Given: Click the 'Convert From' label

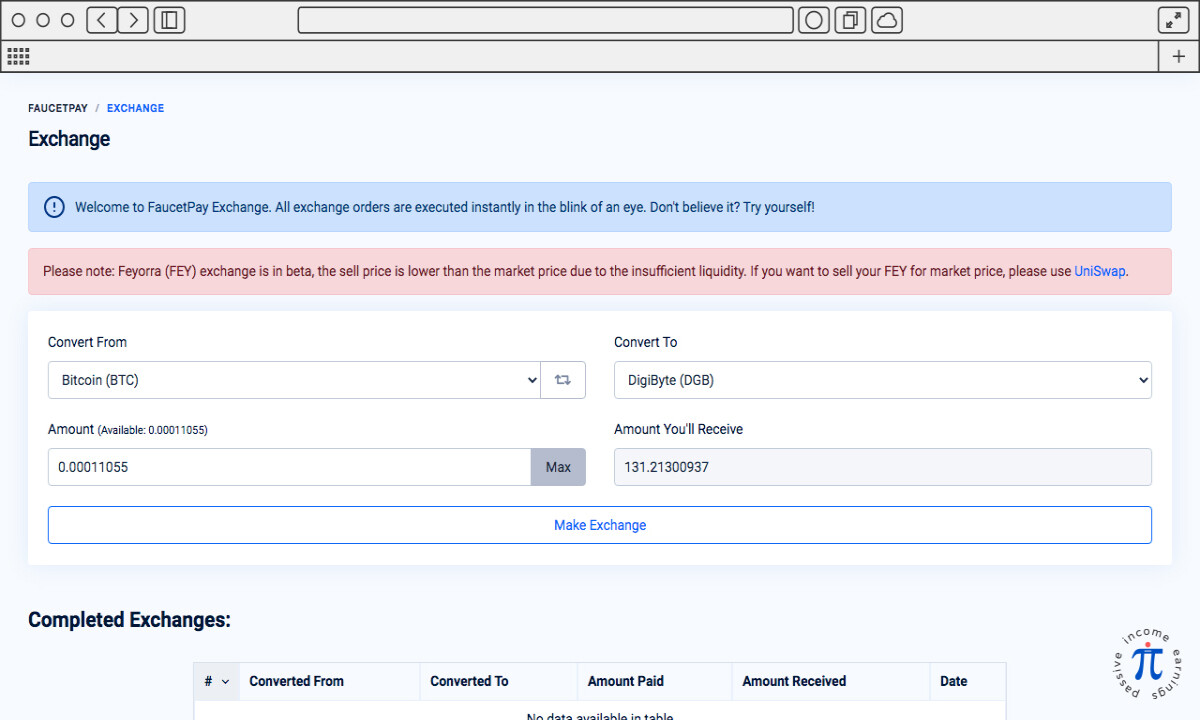Looking at the screenshot, I should [x=87, y=342].
